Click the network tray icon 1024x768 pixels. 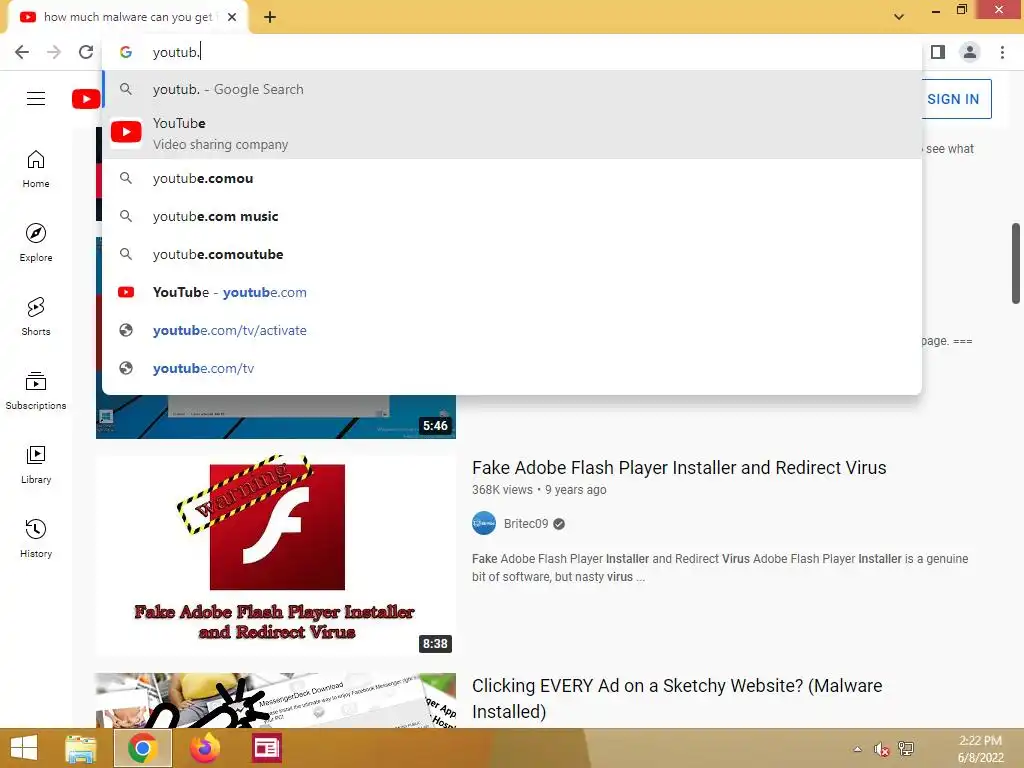pos(906,749)
